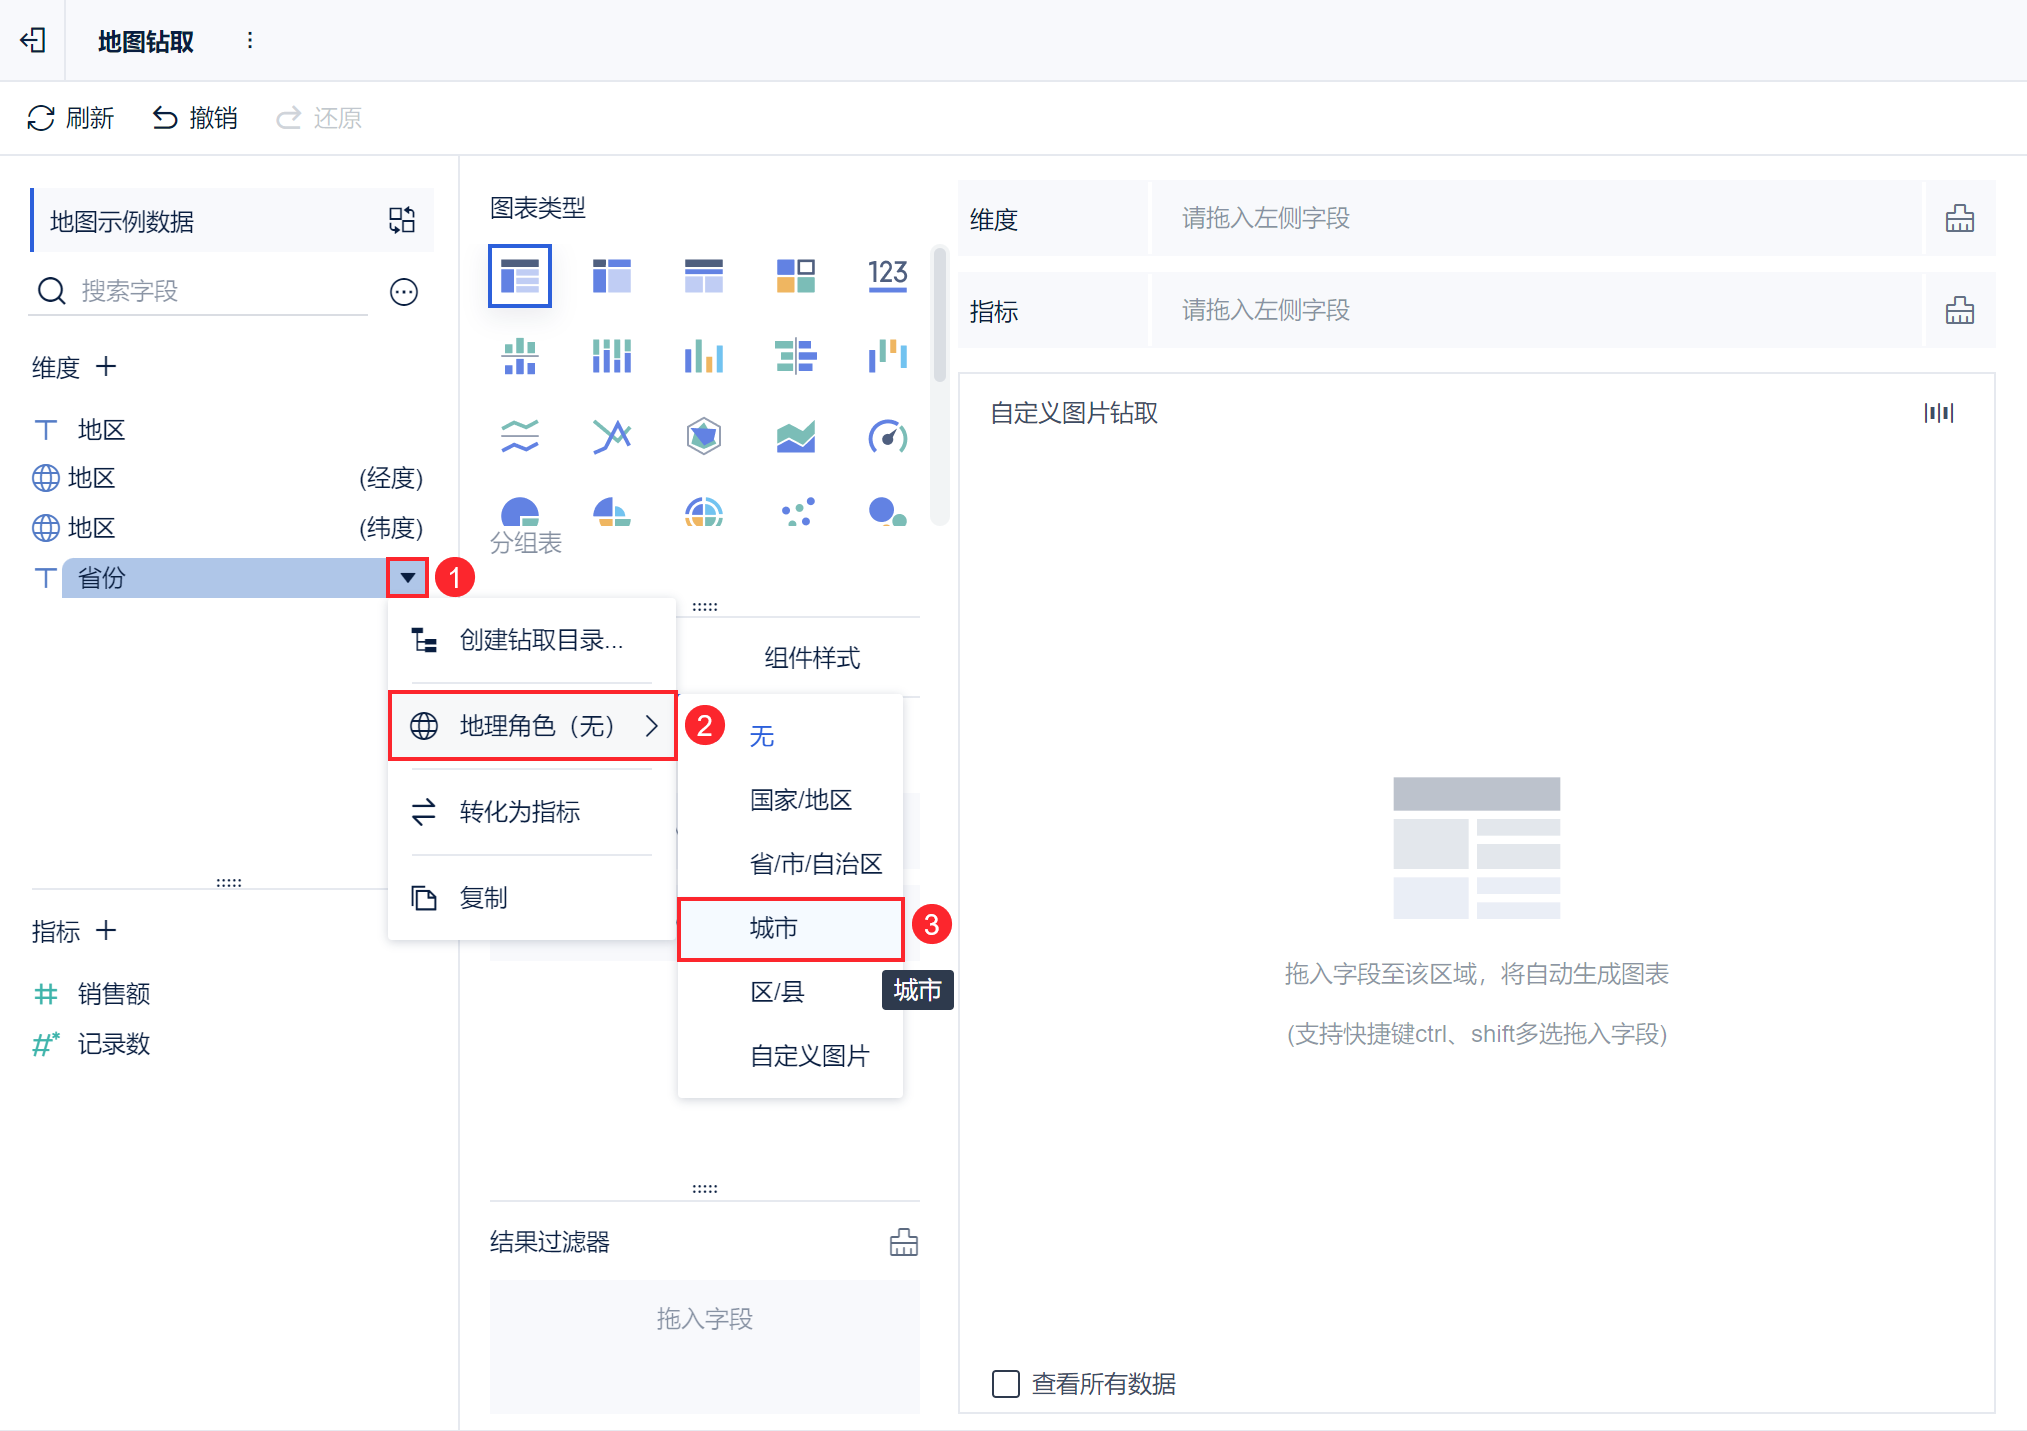Screen dimensions: 2027x1431
Task: Click the 撤销 undo button
Action: pyautogui.click(x=195, y=118)
